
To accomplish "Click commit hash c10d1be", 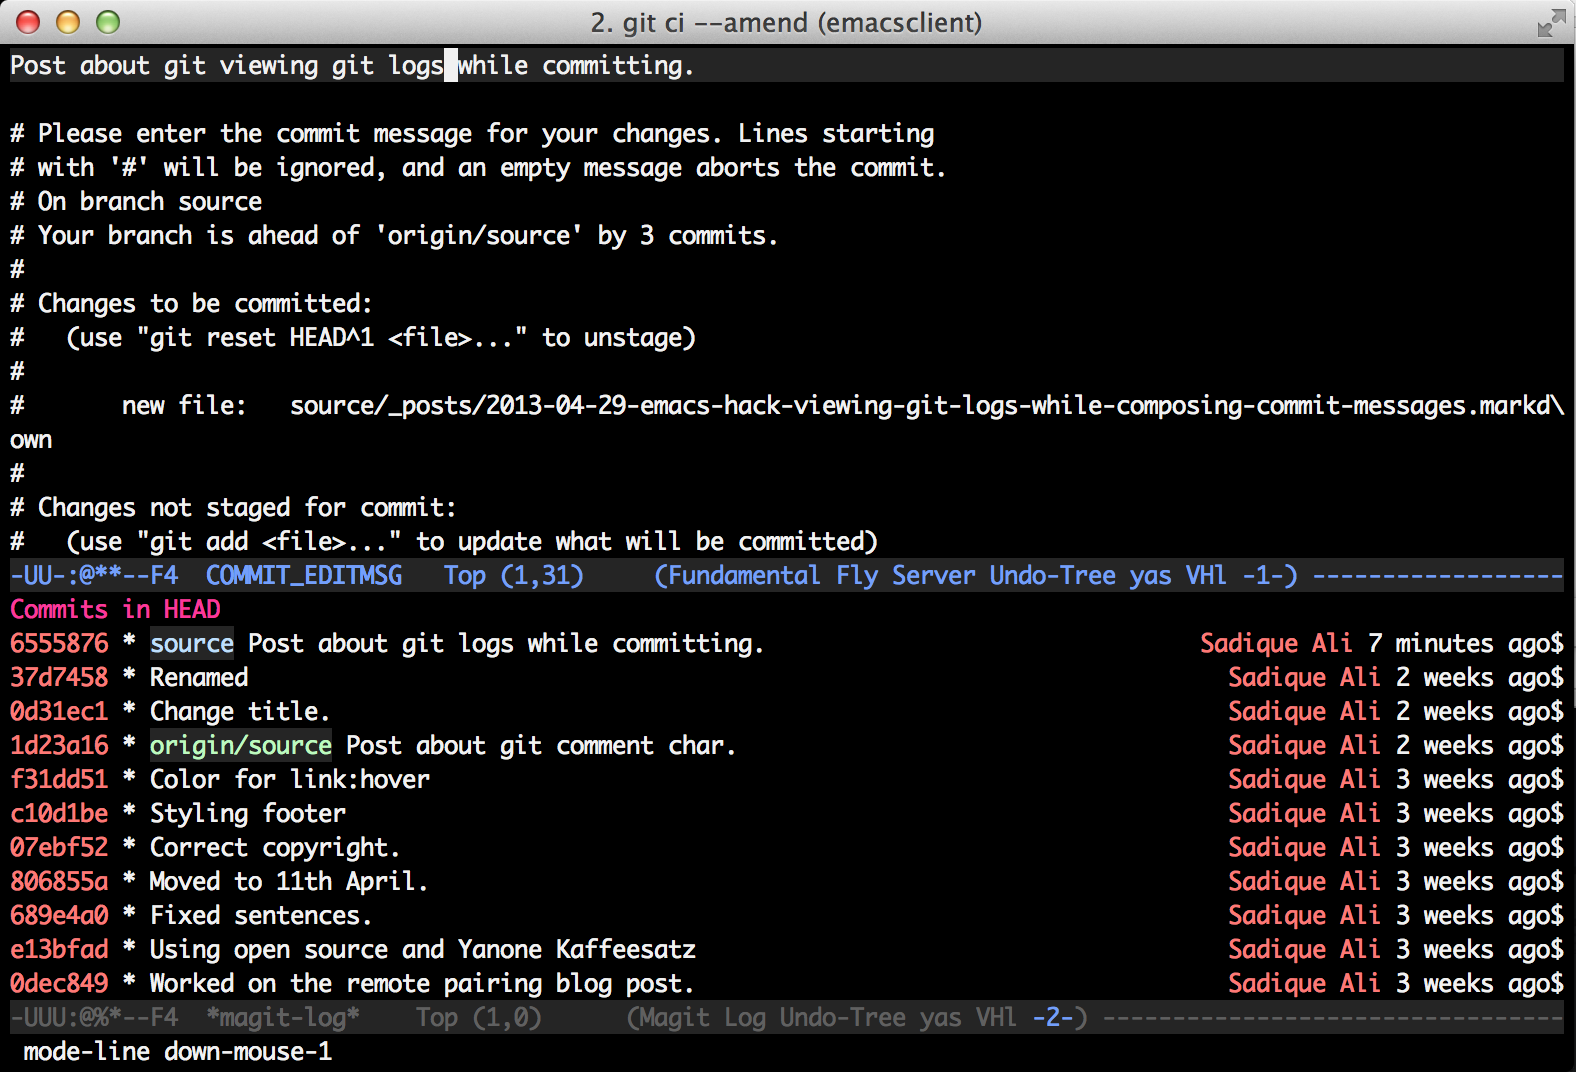I will tap(59, 813).
